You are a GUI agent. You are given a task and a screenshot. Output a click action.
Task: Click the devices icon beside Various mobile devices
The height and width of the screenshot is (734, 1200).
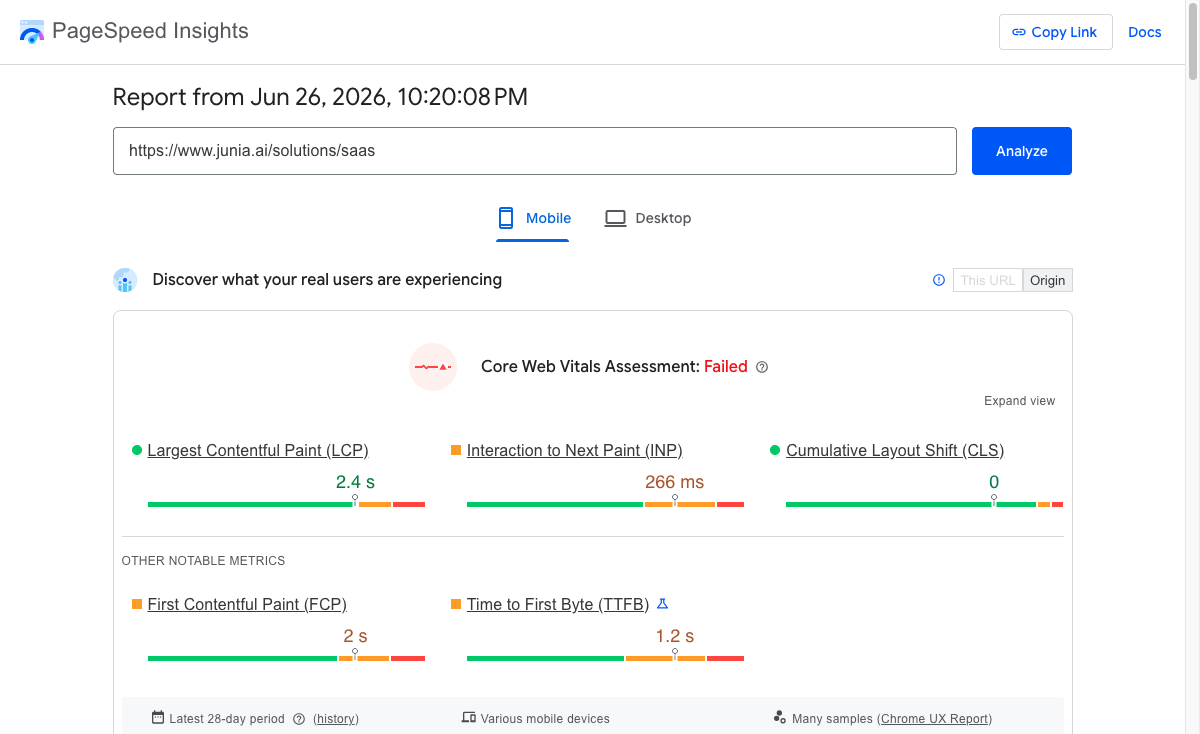pyautogui.click(x=468, y=718)
